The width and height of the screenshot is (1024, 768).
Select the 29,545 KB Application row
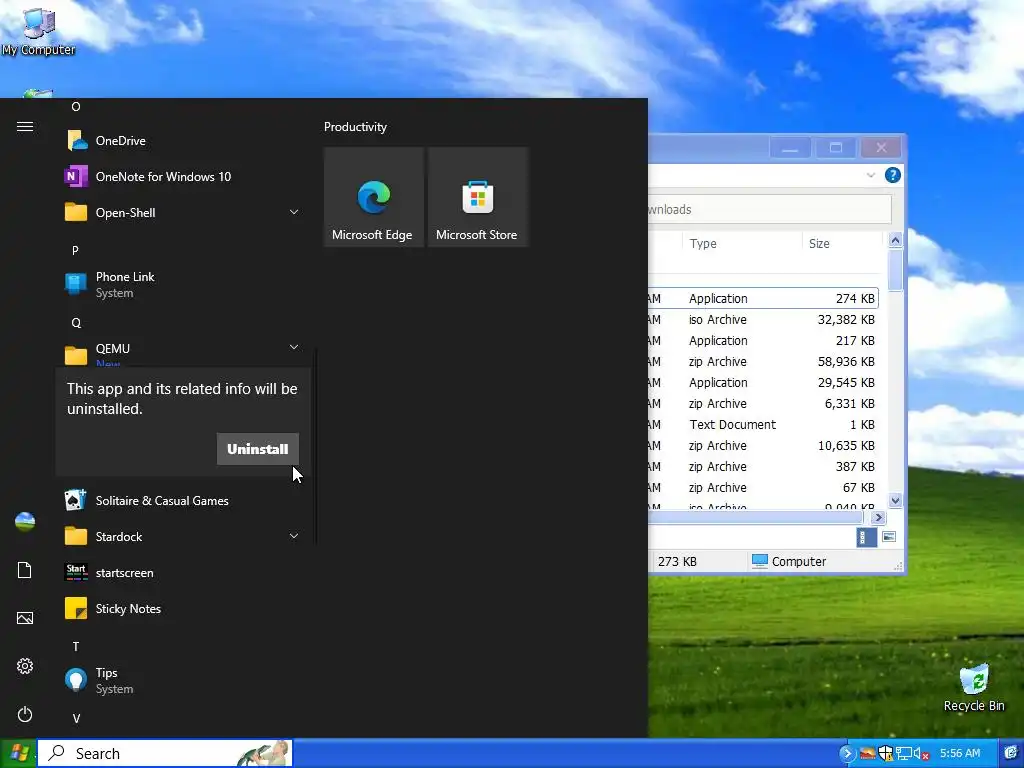click(763, 382)
